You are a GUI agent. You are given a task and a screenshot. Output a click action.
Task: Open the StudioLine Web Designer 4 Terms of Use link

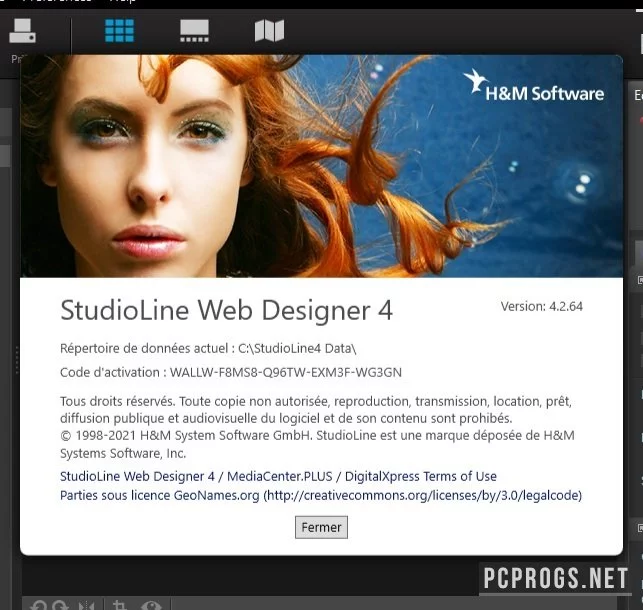point(278,476)
